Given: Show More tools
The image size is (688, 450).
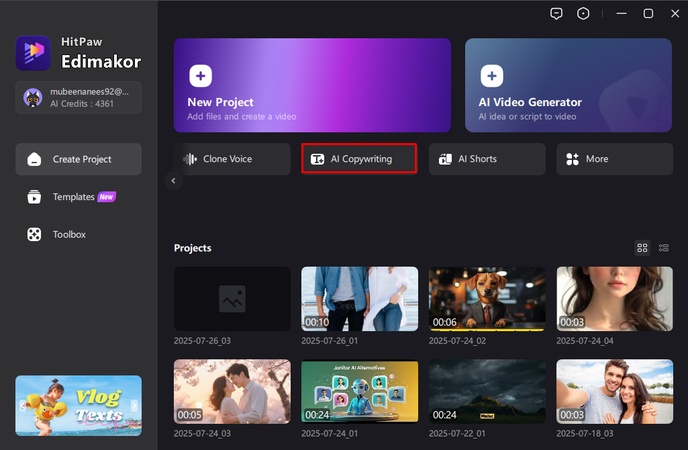Looking at the screenshot, I should [614, 159].
